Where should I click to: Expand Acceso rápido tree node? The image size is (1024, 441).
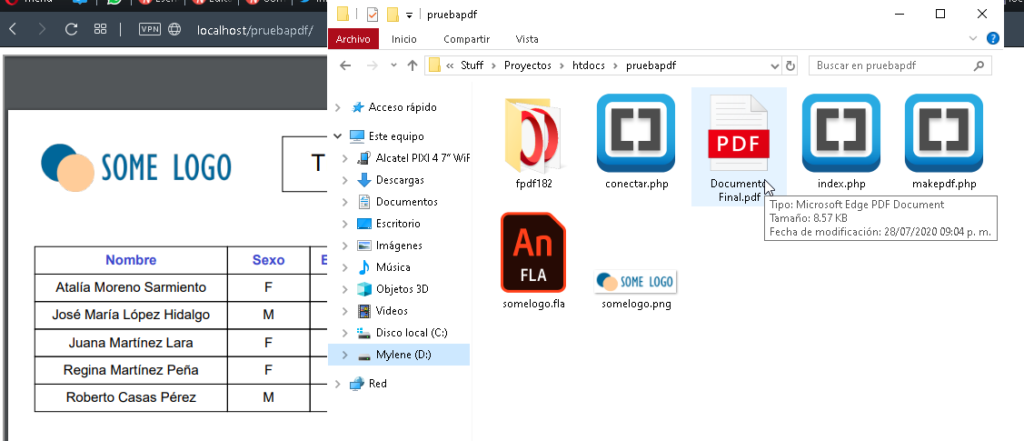(x=338, y=107)
